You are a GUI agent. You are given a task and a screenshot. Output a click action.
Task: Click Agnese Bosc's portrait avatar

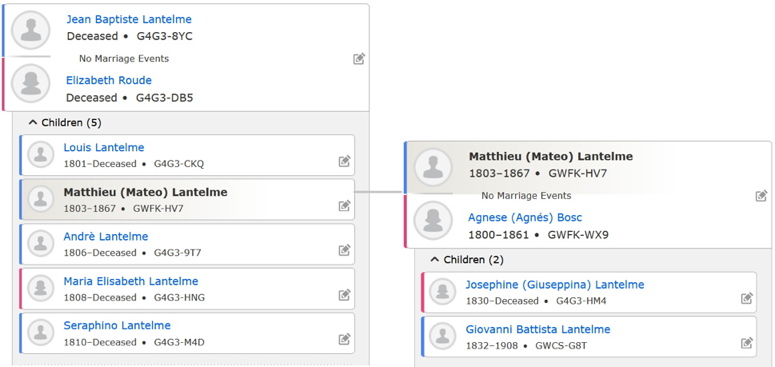point(433,220)
